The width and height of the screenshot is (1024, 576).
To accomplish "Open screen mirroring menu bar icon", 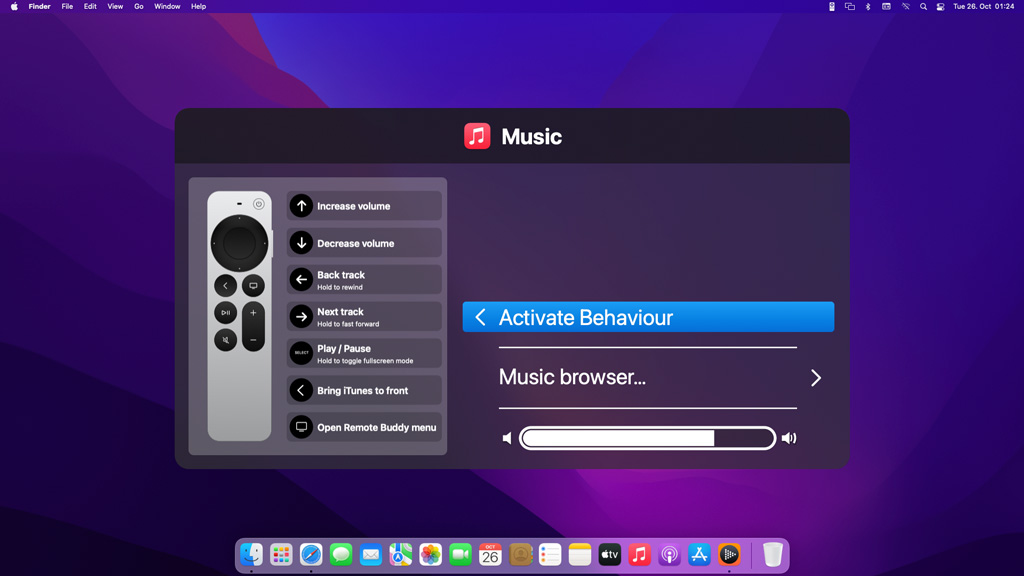I will click(x=850, y=7).
